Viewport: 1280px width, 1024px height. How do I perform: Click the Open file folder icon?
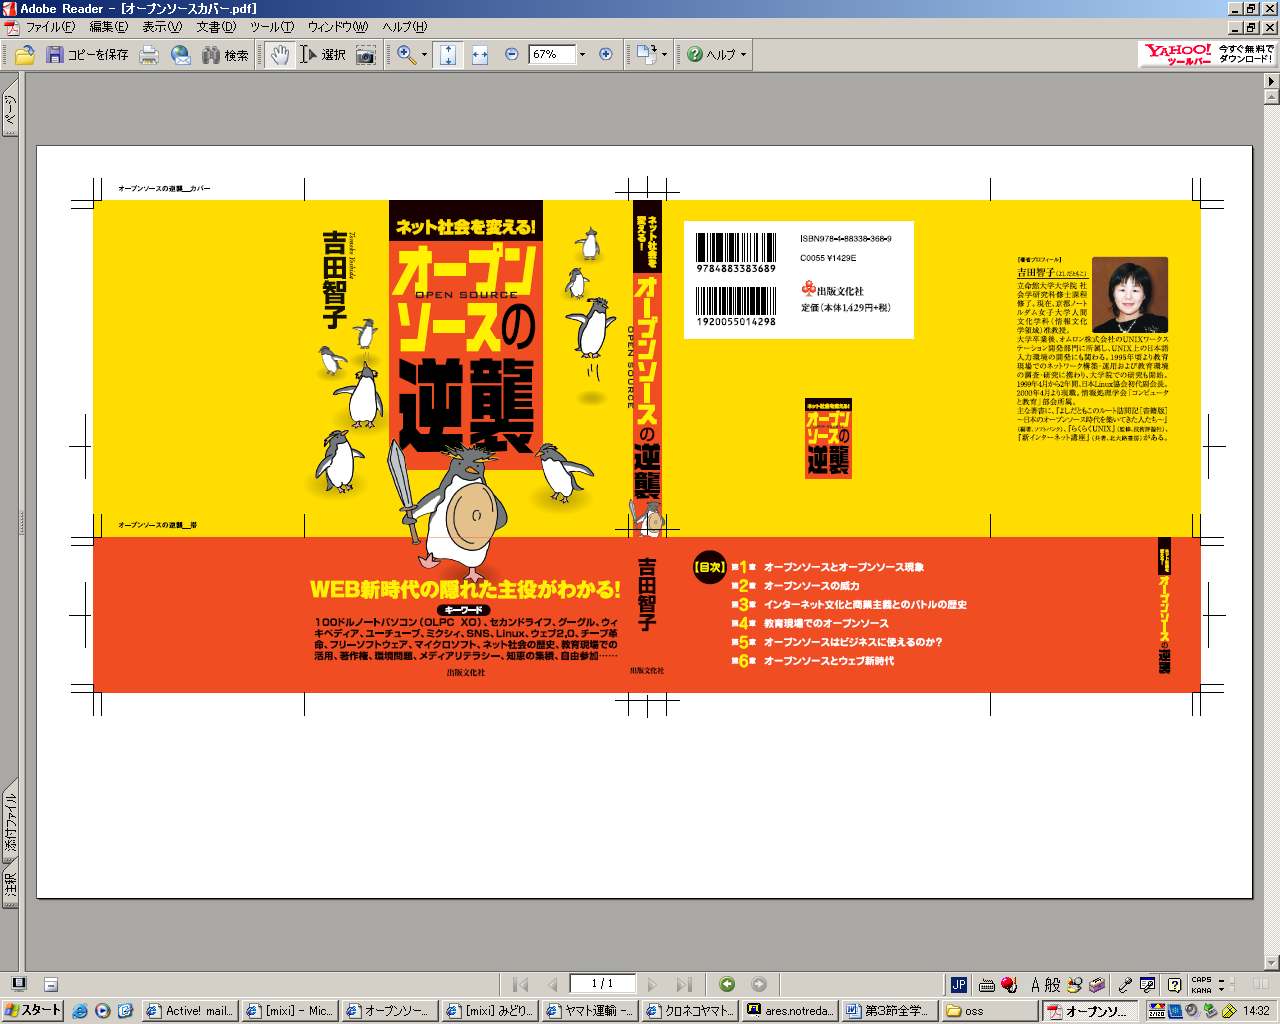[x=25, y=55]
